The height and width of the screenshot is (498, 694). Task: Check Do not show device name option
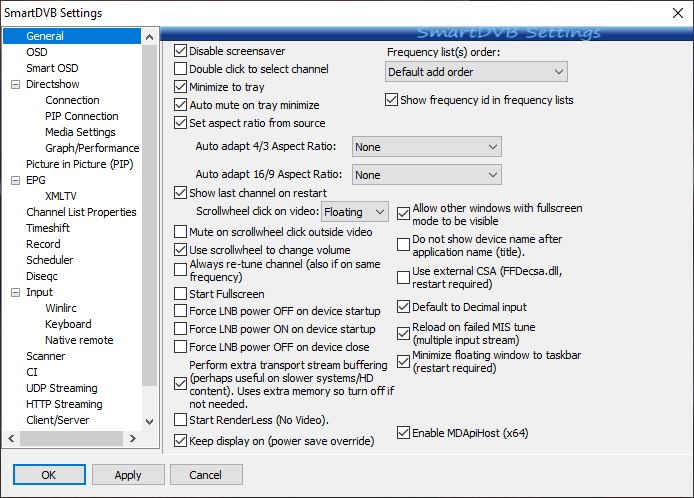point(403,245)
